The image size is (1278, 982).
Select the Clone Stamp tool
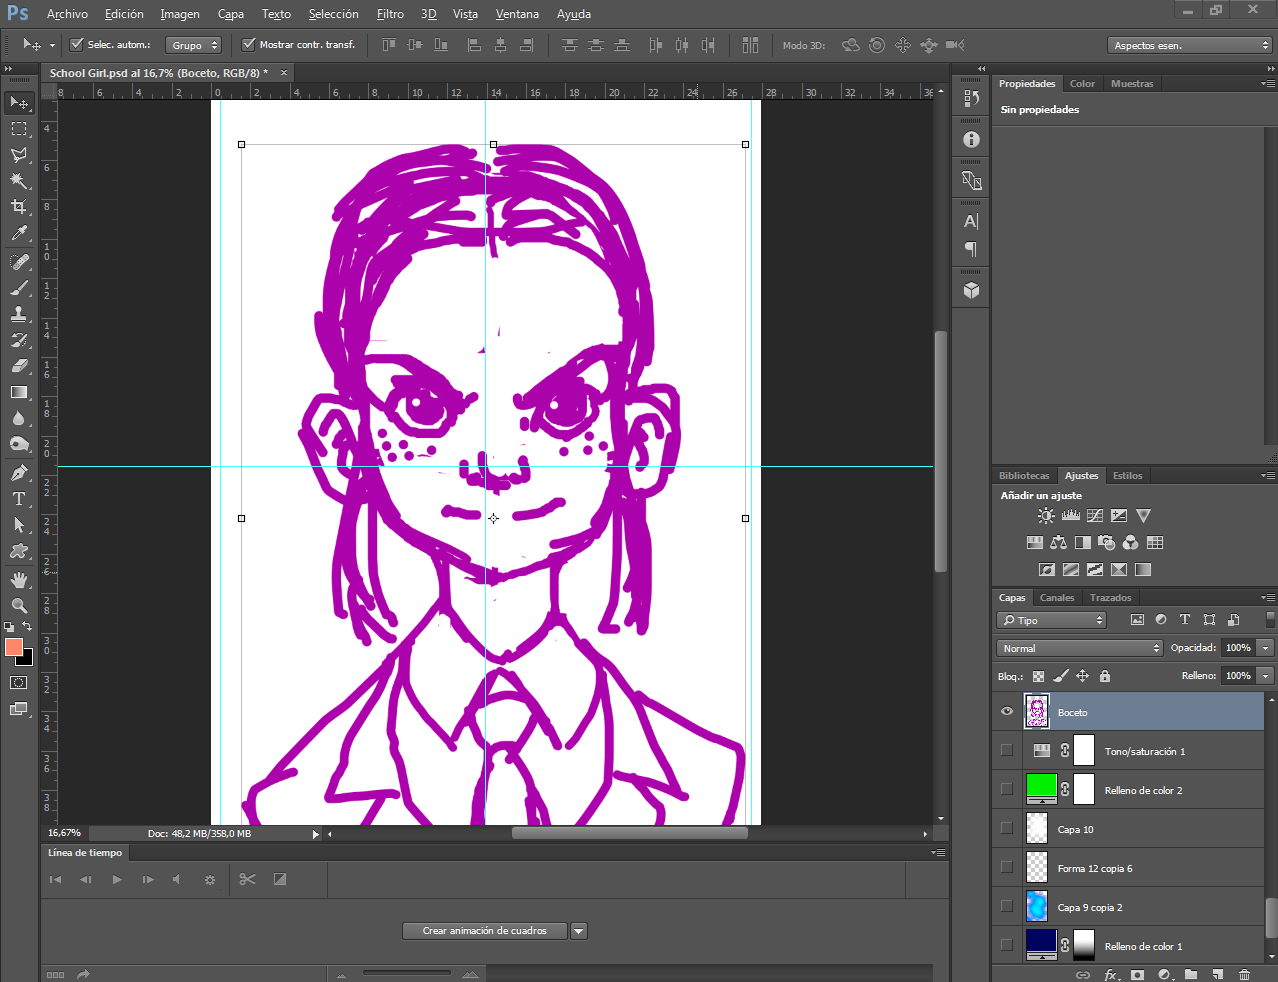tap(19, 314)
